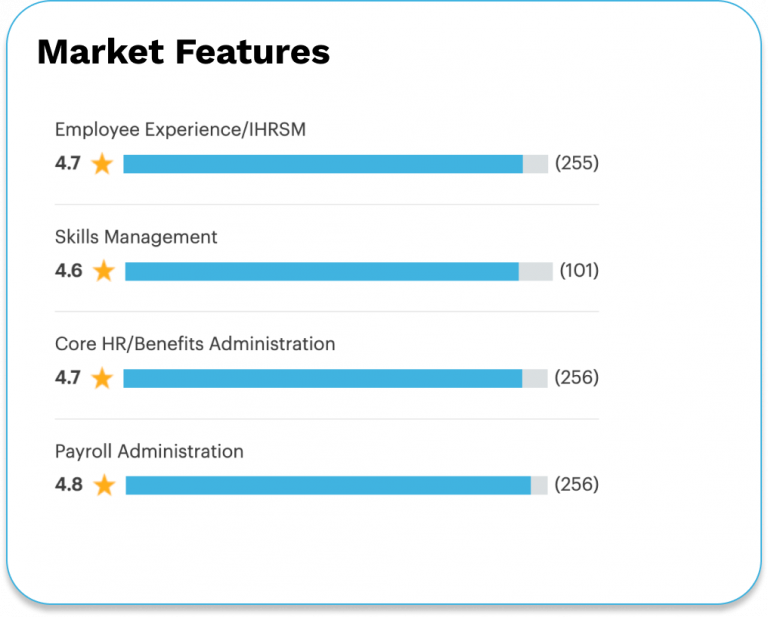Click the Payroll Administration rating bar

[x=337, y=485]
